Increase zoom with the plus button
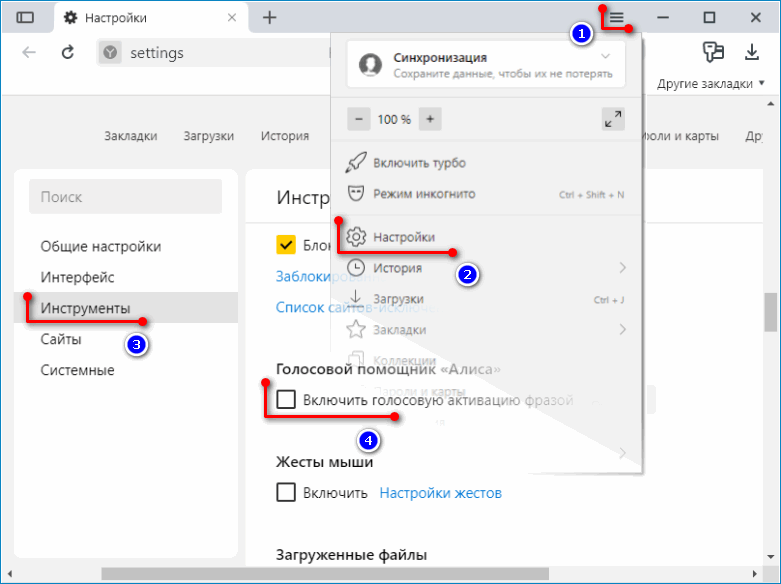 click(x=429, y=119)
